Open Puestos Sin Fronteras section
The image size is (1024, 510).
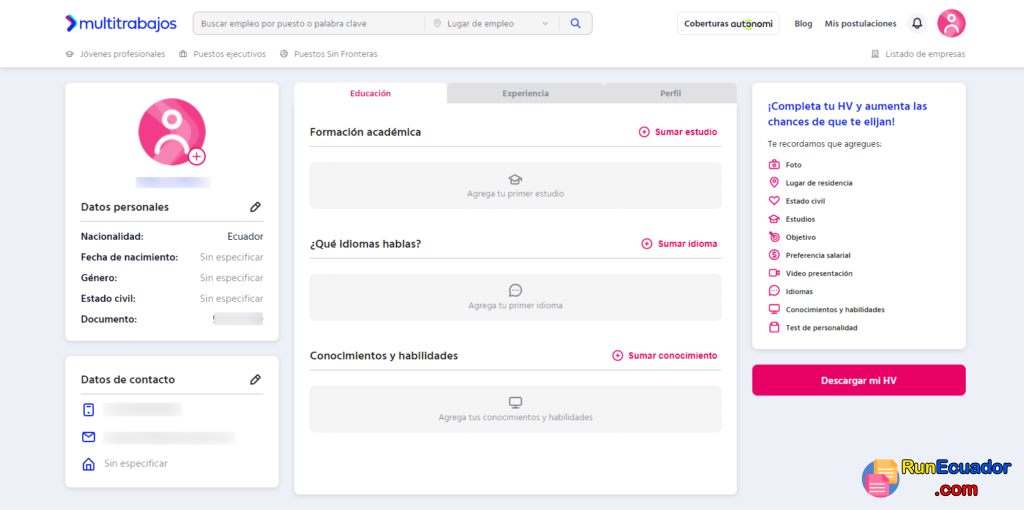(x=328, y=54)
